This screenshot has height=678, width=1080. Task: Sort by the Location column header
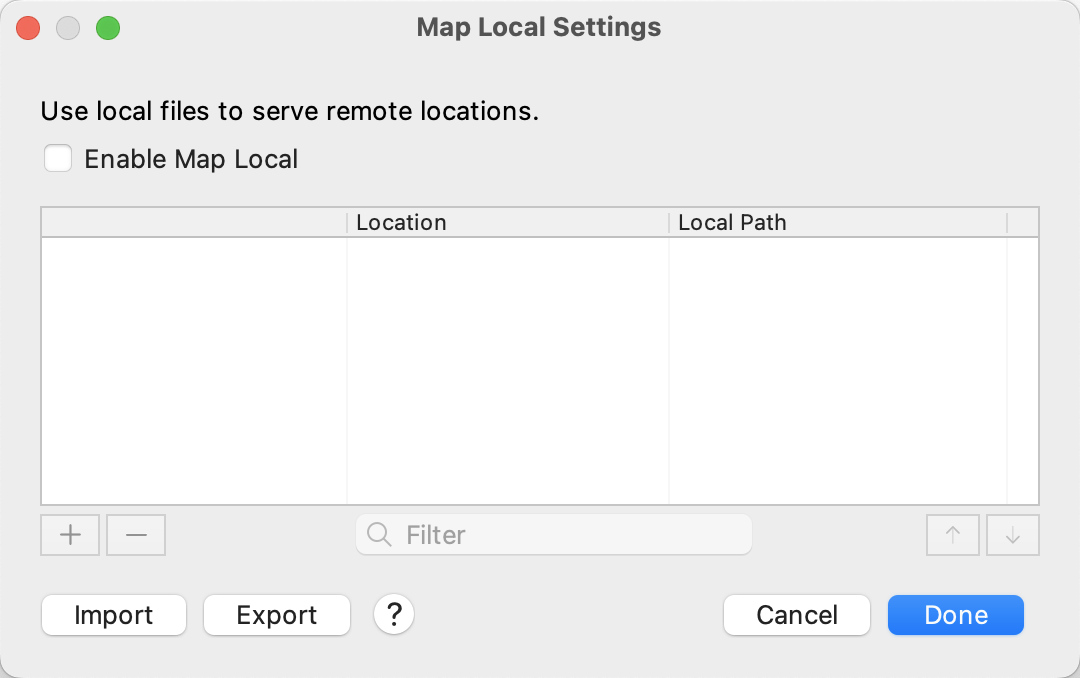[x=507, y=222]
